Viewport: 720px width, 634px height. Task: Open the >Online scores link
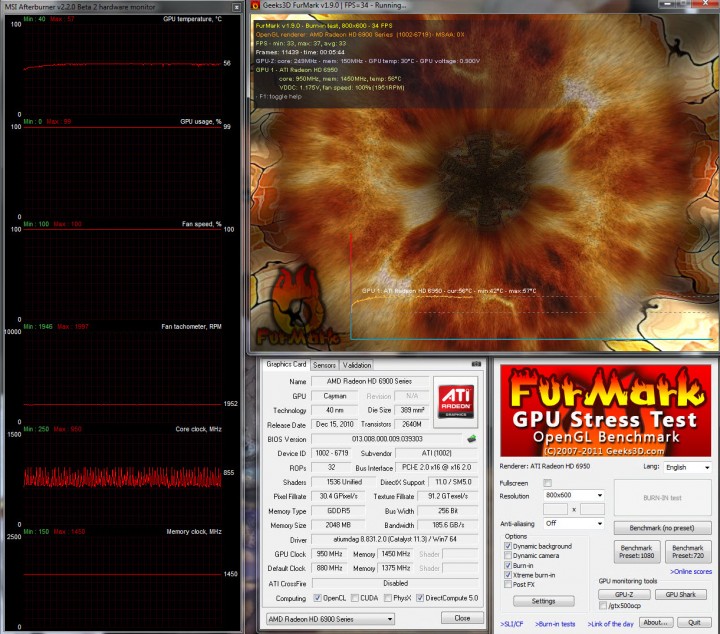coord(691,572)
